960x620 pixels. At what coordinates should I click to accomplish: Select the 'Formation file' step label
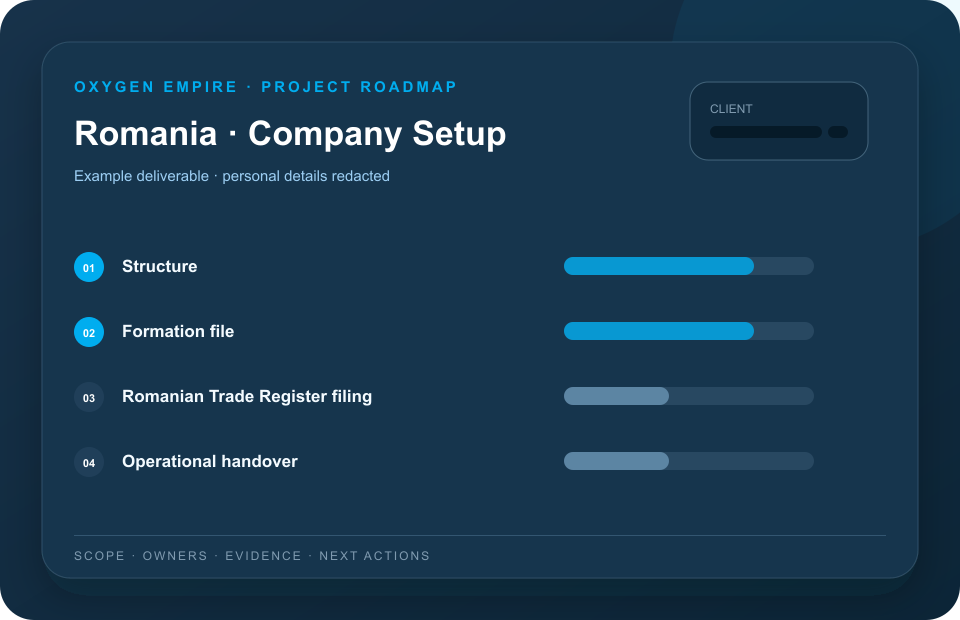(x=178, y=331)
